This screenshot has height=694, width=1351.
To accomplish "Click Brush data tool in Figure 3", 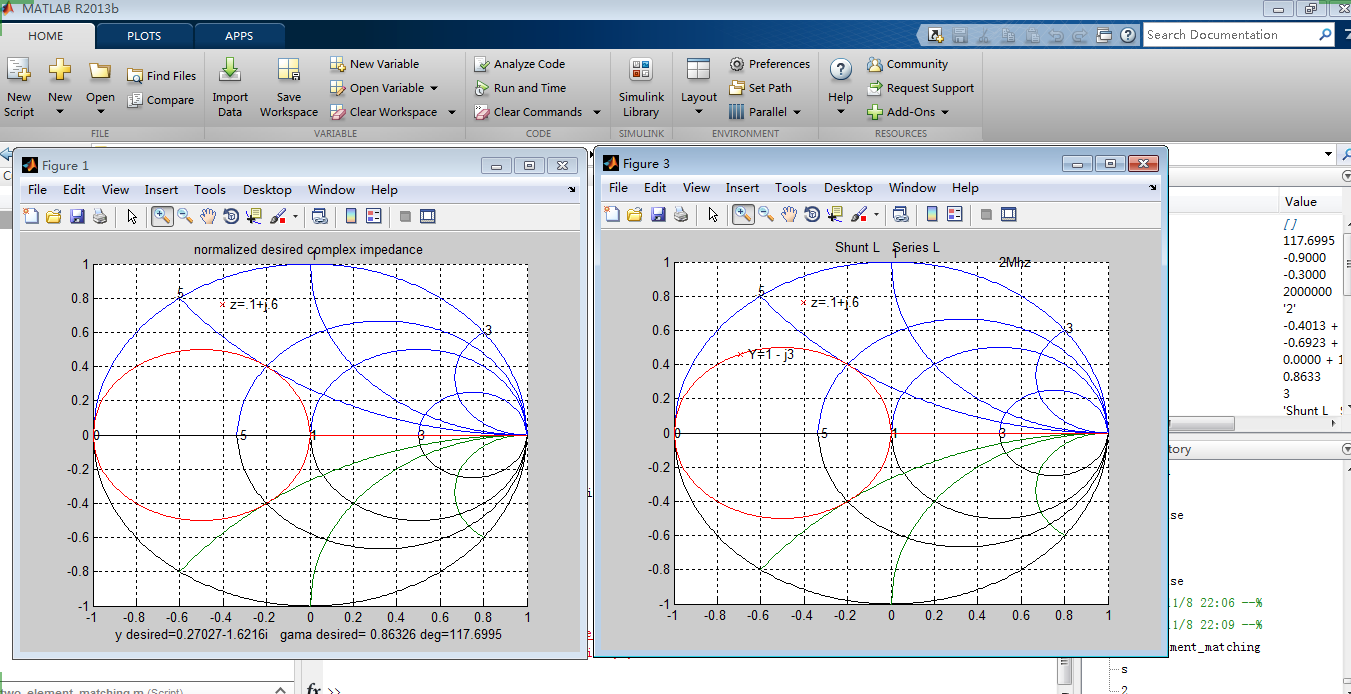I will [859, 214].
